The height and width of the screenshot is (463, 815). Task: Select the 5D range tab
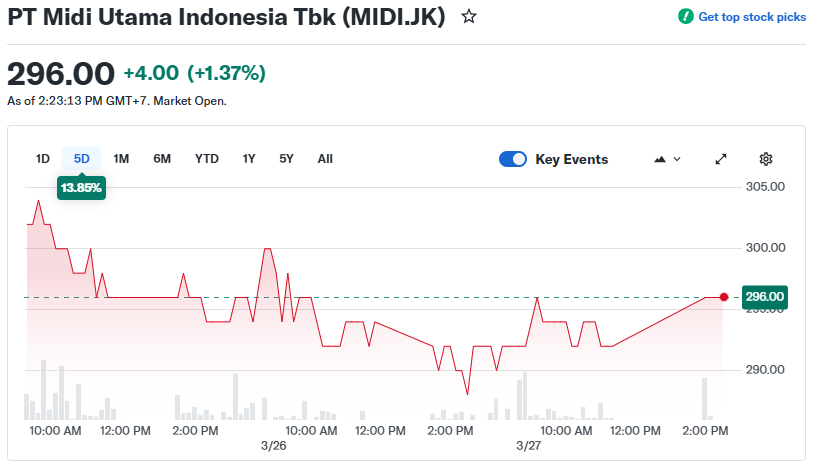[x=82, y=159]
